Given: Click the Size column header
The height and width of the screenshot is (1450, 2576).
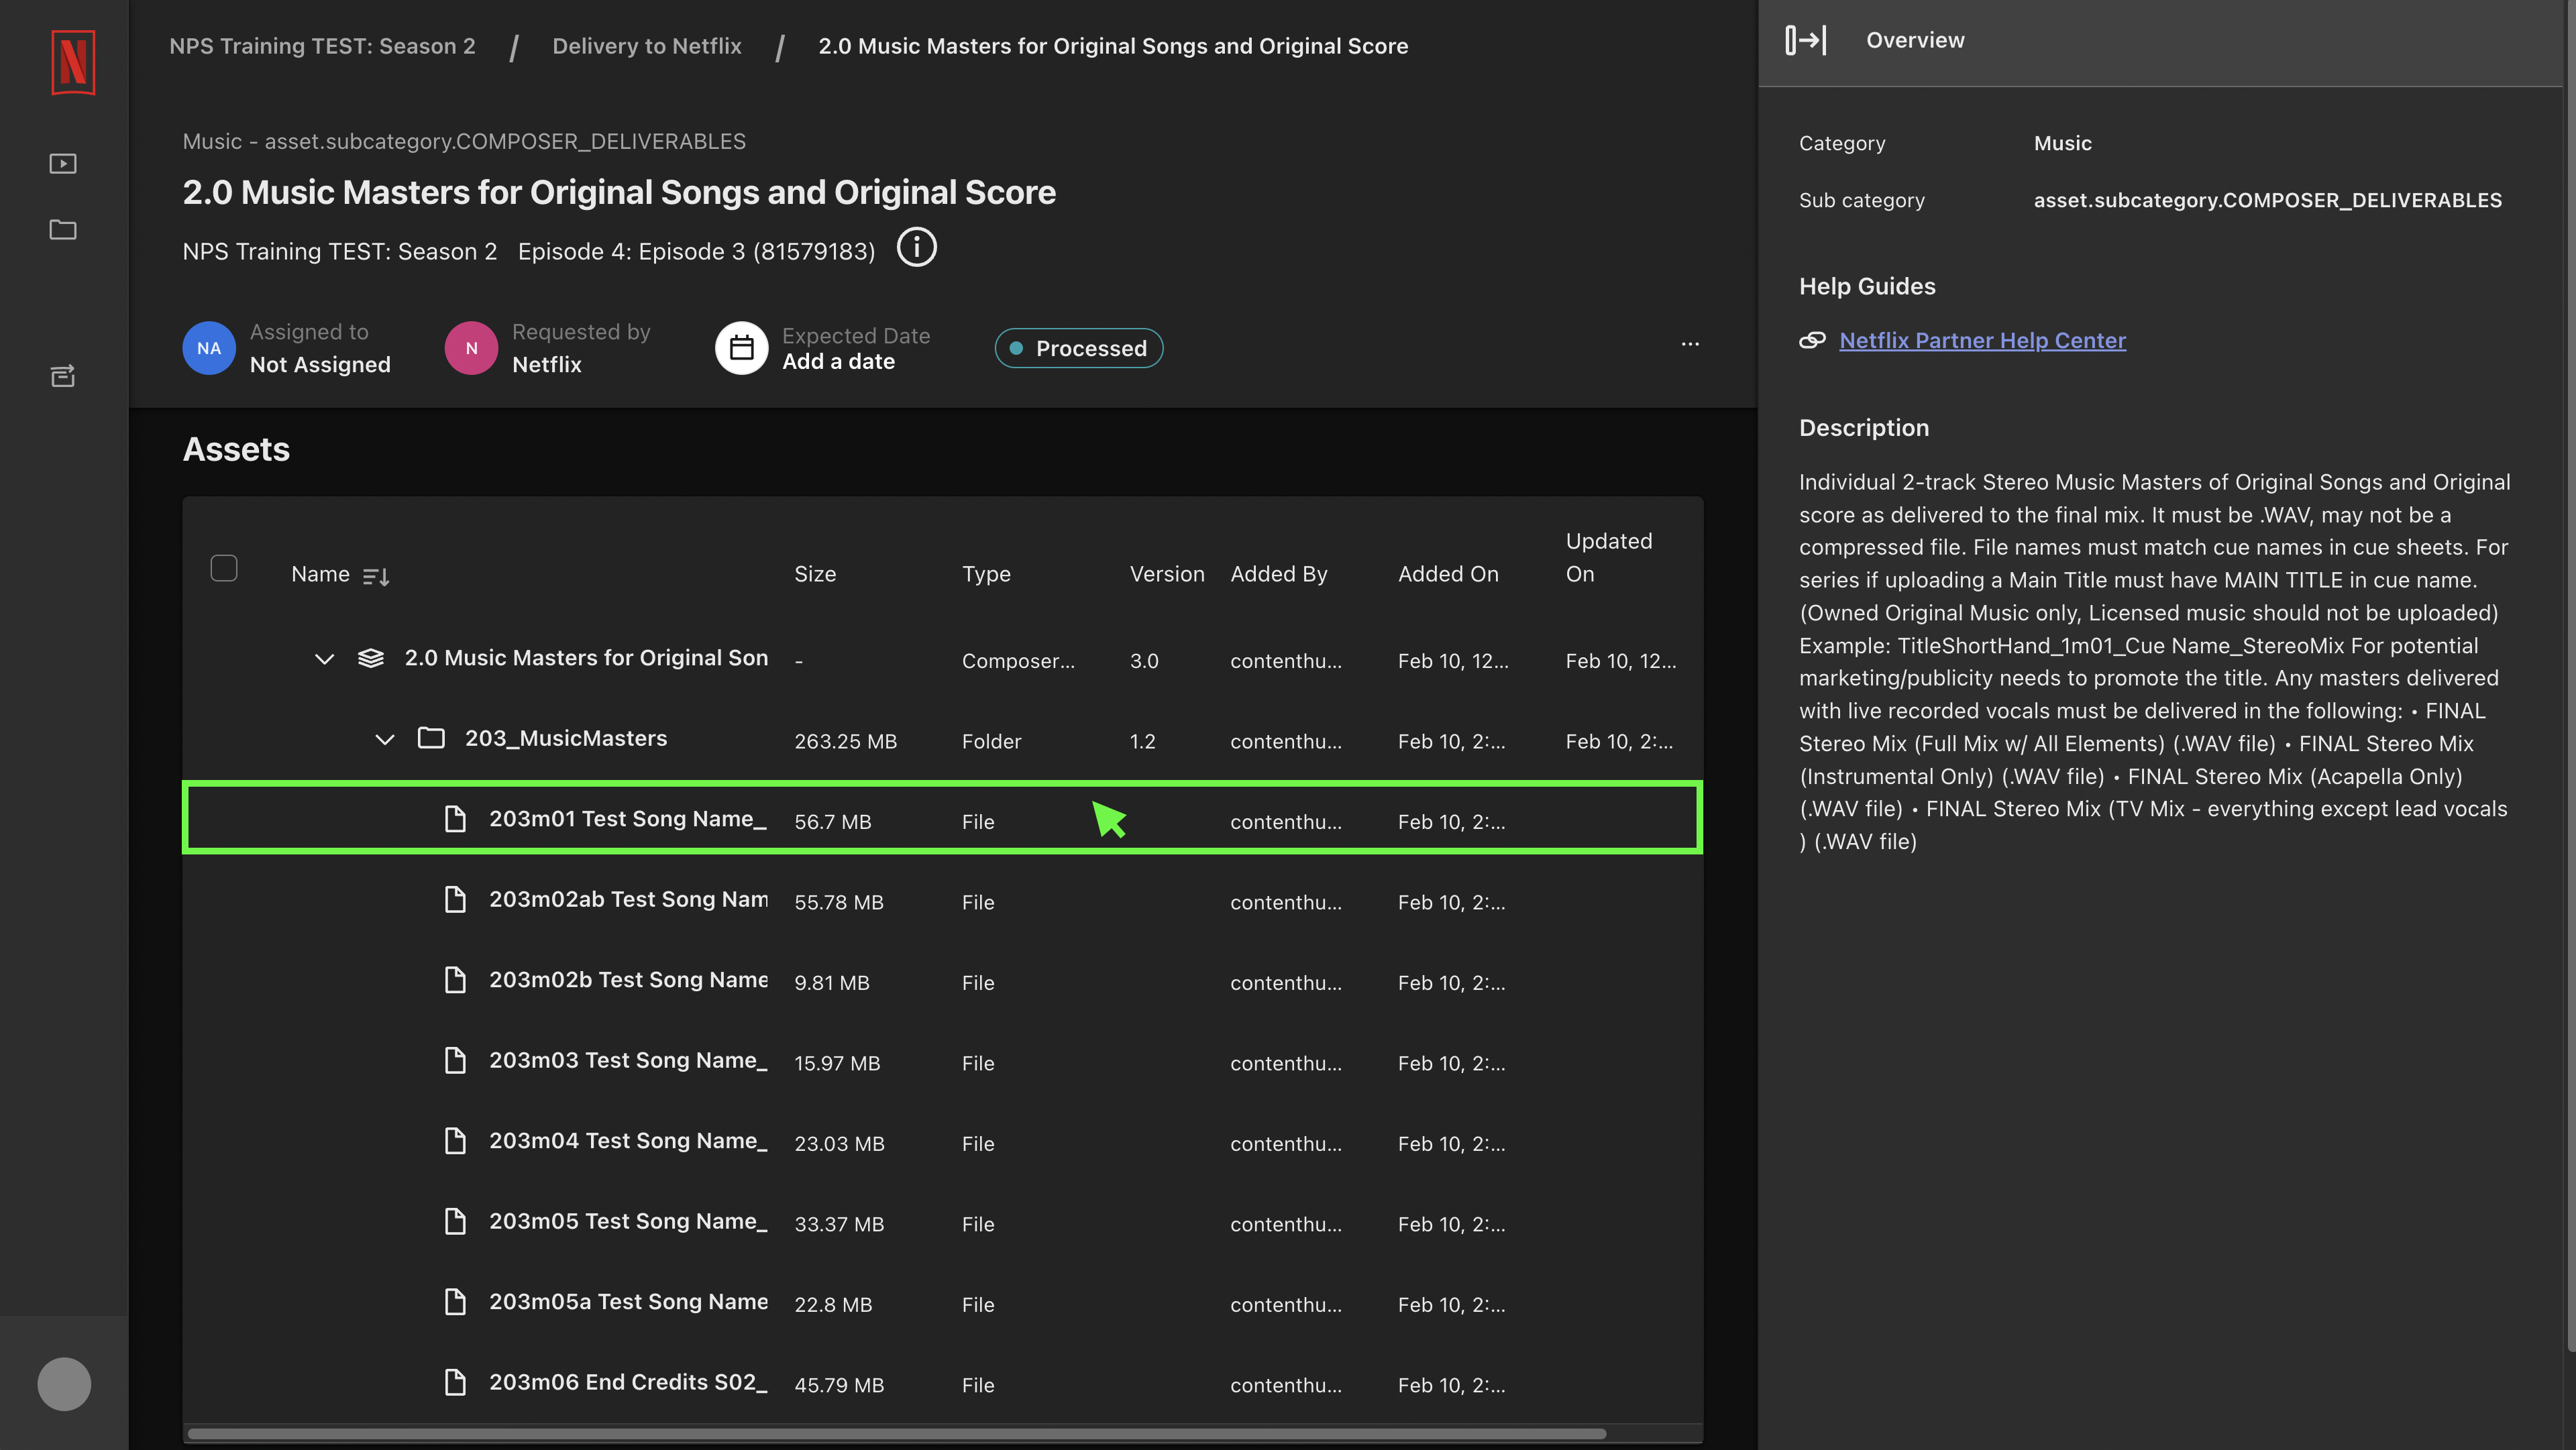Looking at the screenshot, I should [x=815, y=574].
